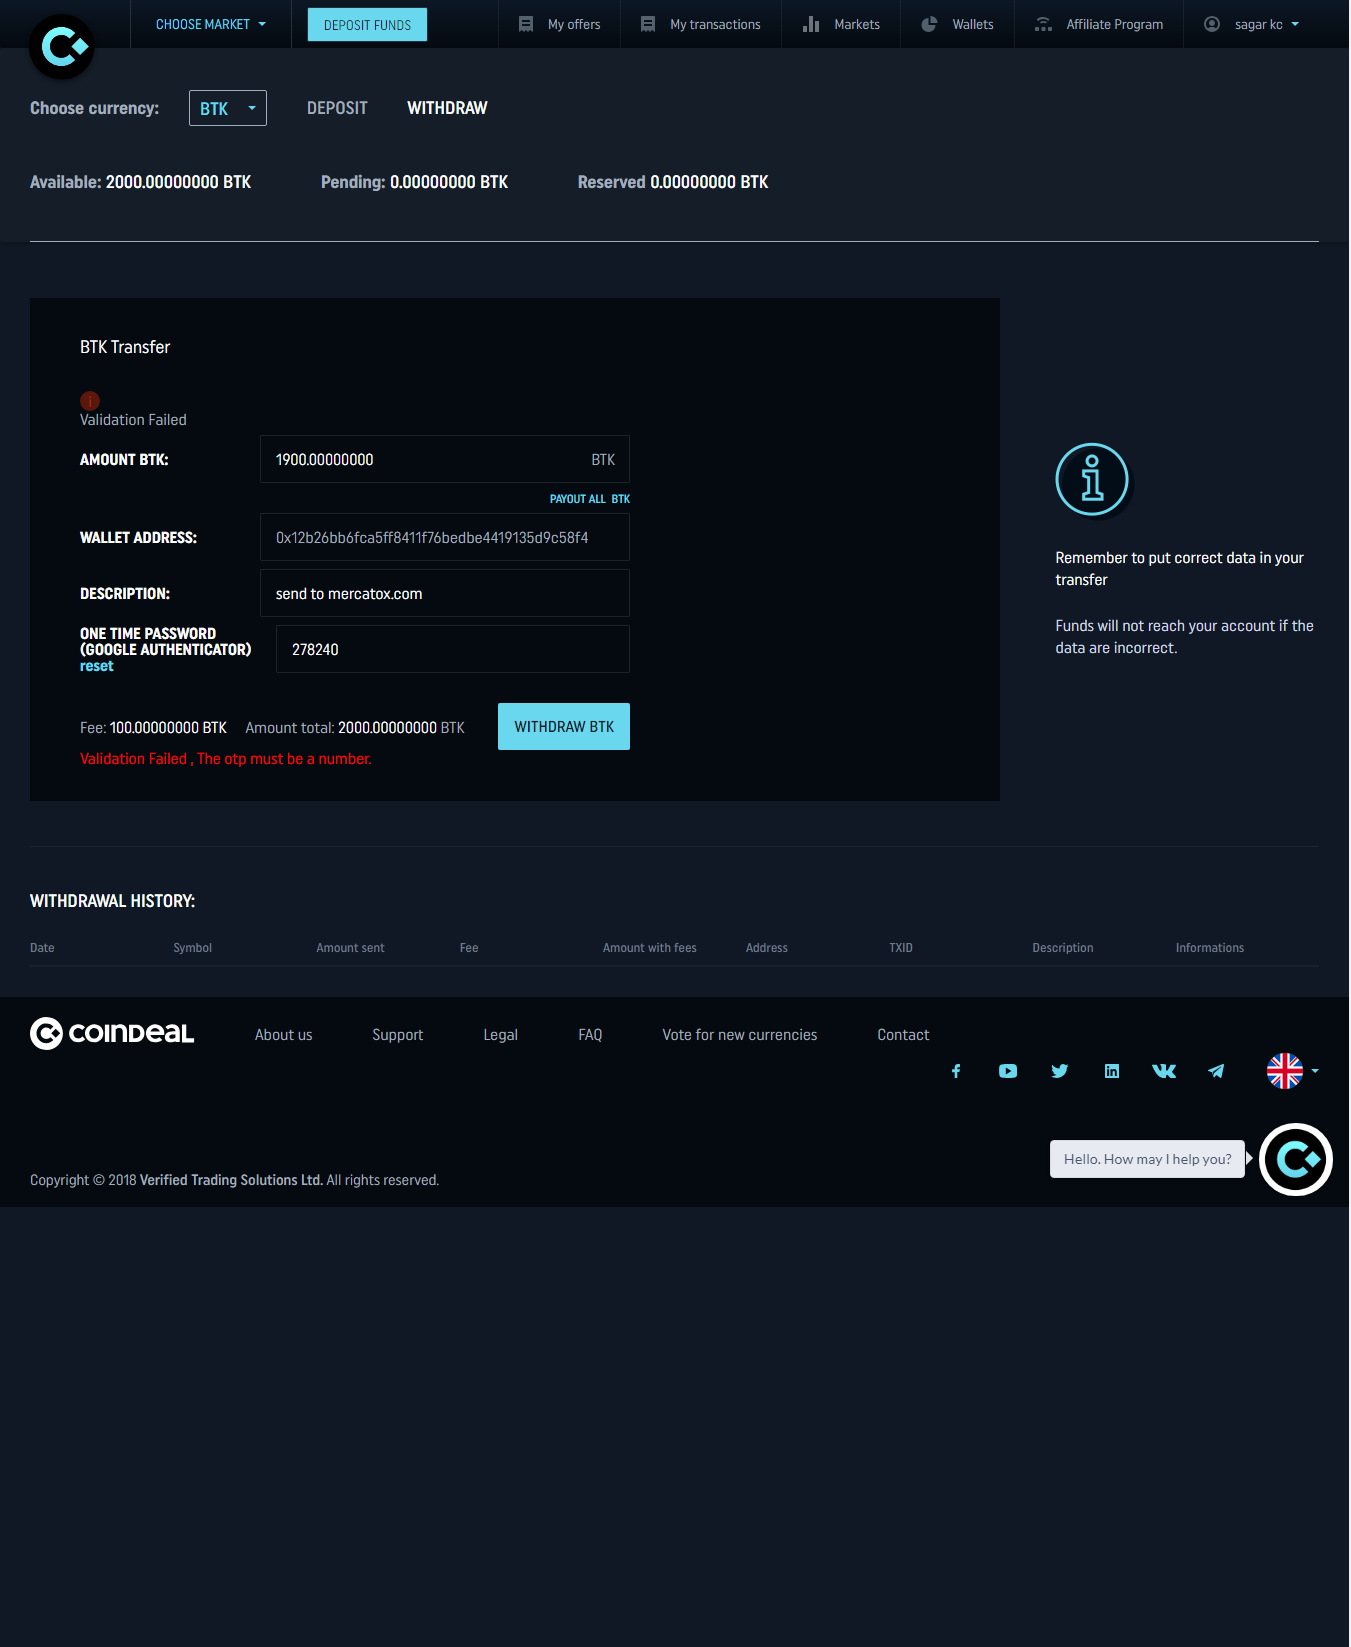The image size is (1351, 1647).
Task: Open the CoinDeal YouTube channel
Action: tap(1008, 1071)
